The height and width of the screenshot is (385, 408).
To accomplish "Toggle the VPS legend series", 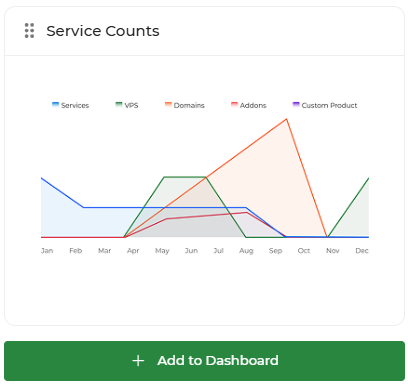I will [x=127, y=105].
